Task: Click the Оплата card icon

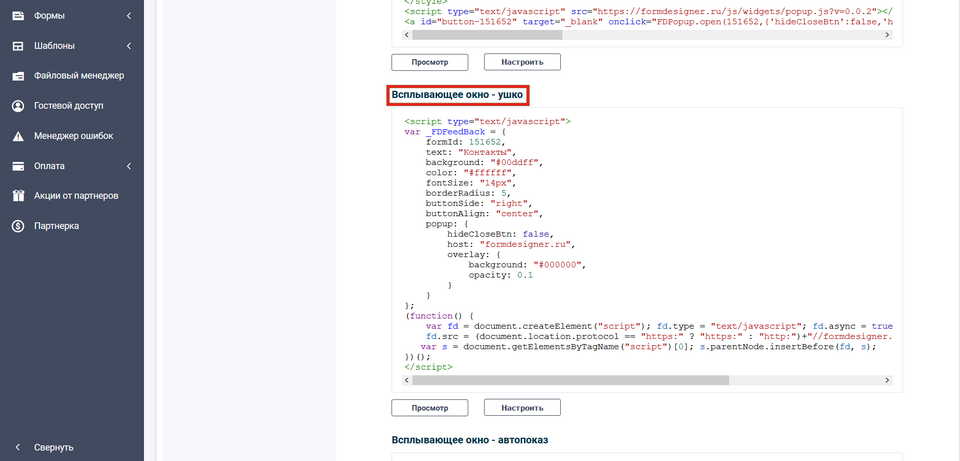Action: pyautogui.click(x=18, y=166)
